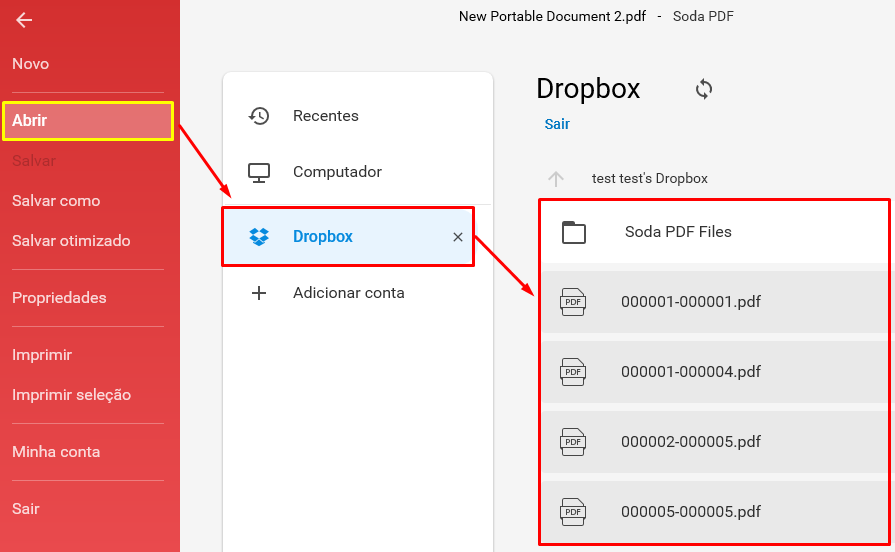The image size is (895, 552).
Task: Select Salvar otimizado entry
Action: [x=71, y=240]
